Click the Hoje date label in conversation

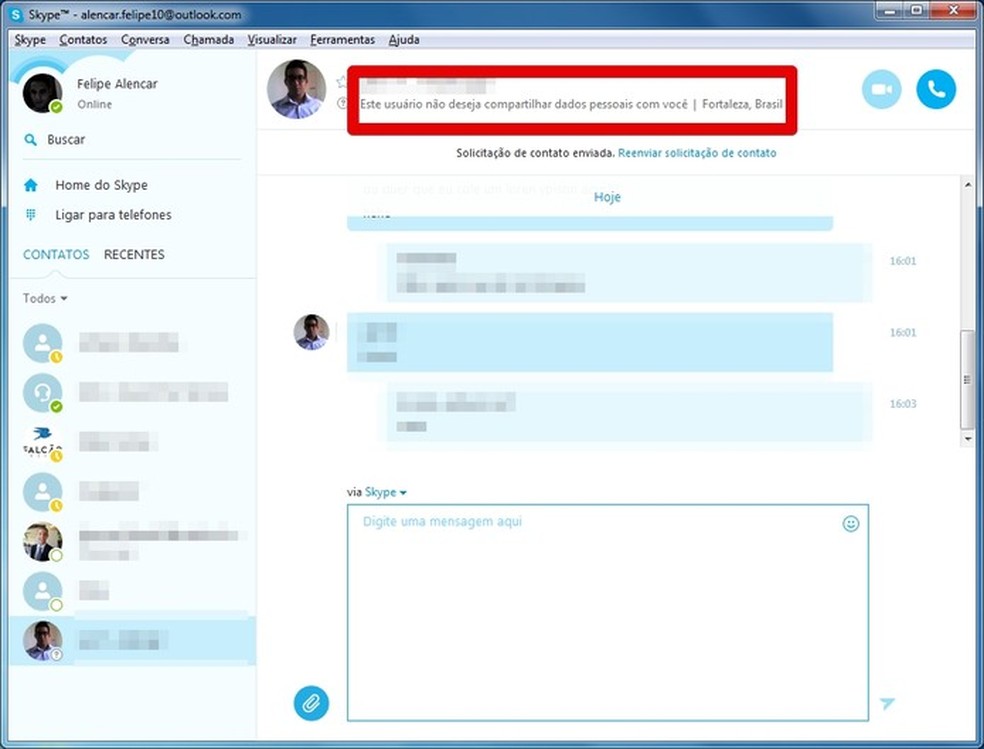pos(607,196)
